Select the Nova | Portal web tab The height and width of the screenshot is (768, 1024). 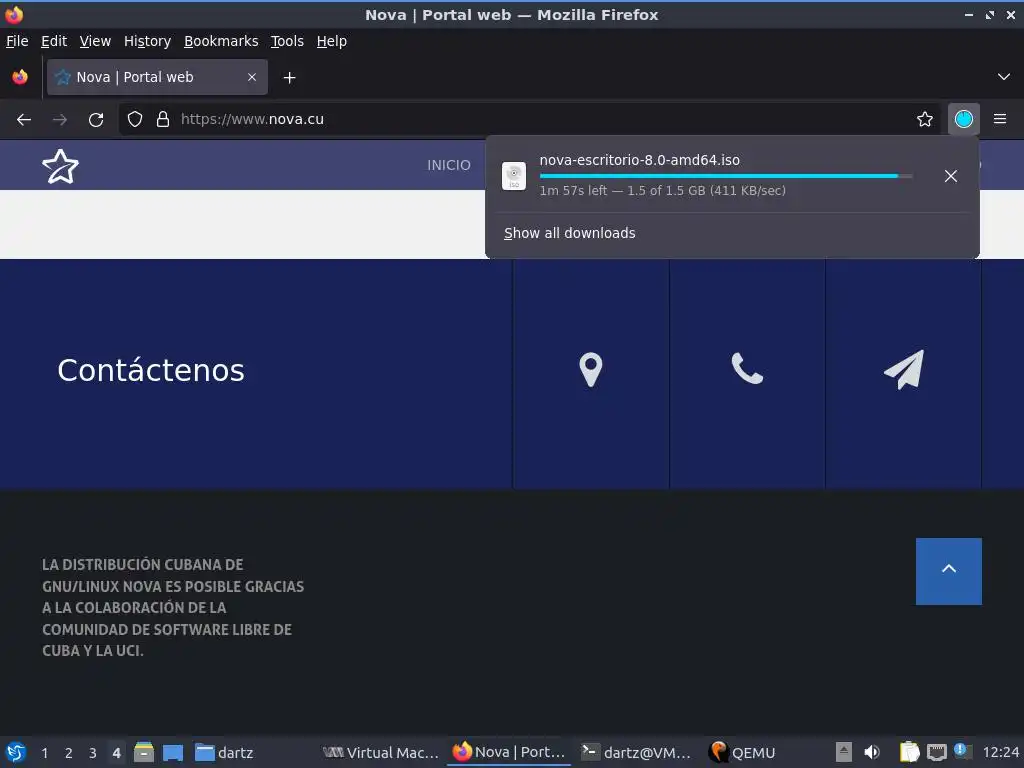click(157, 77)
